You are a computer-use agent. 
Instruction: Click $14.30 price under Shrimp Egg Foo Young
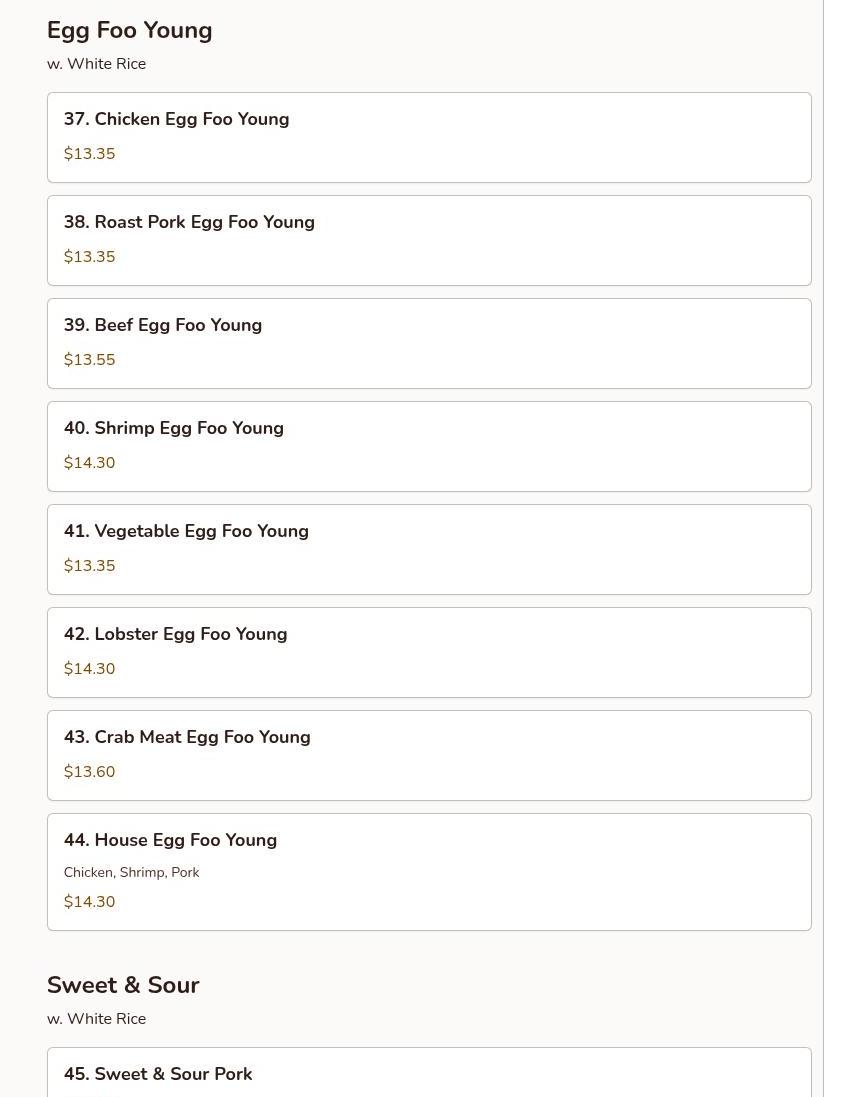pyautogui.click(x=90, y=463)
